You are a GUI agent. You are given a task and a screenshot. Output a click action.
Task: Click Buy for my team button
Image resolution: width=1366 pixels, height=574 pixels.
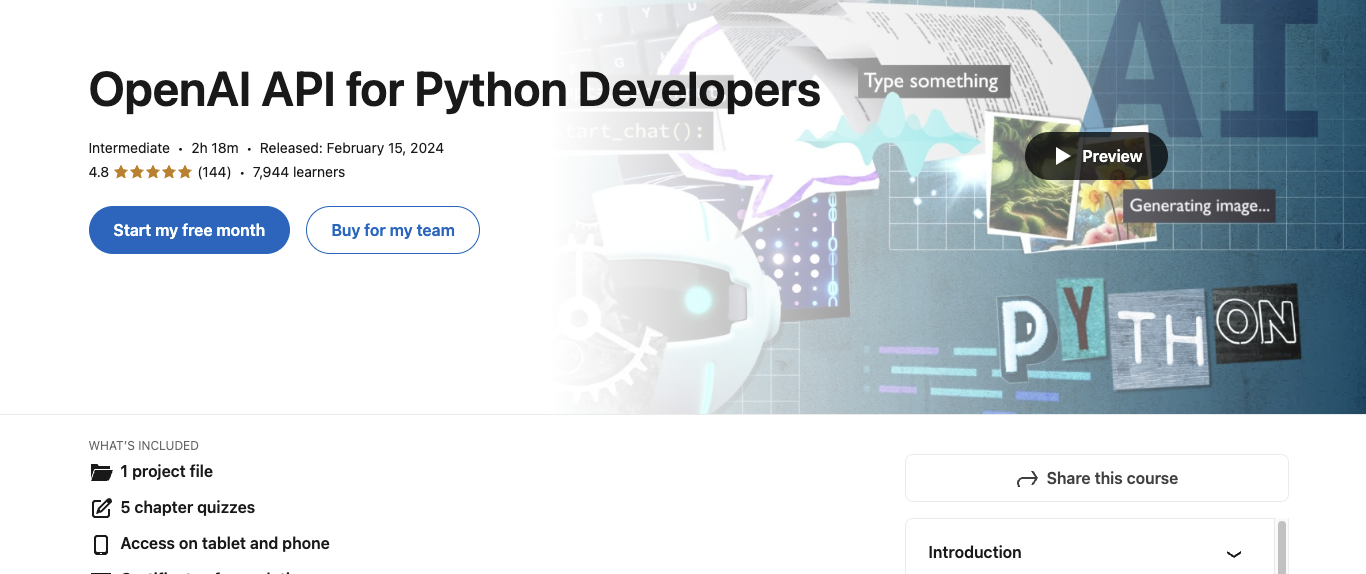pos(393,230)
